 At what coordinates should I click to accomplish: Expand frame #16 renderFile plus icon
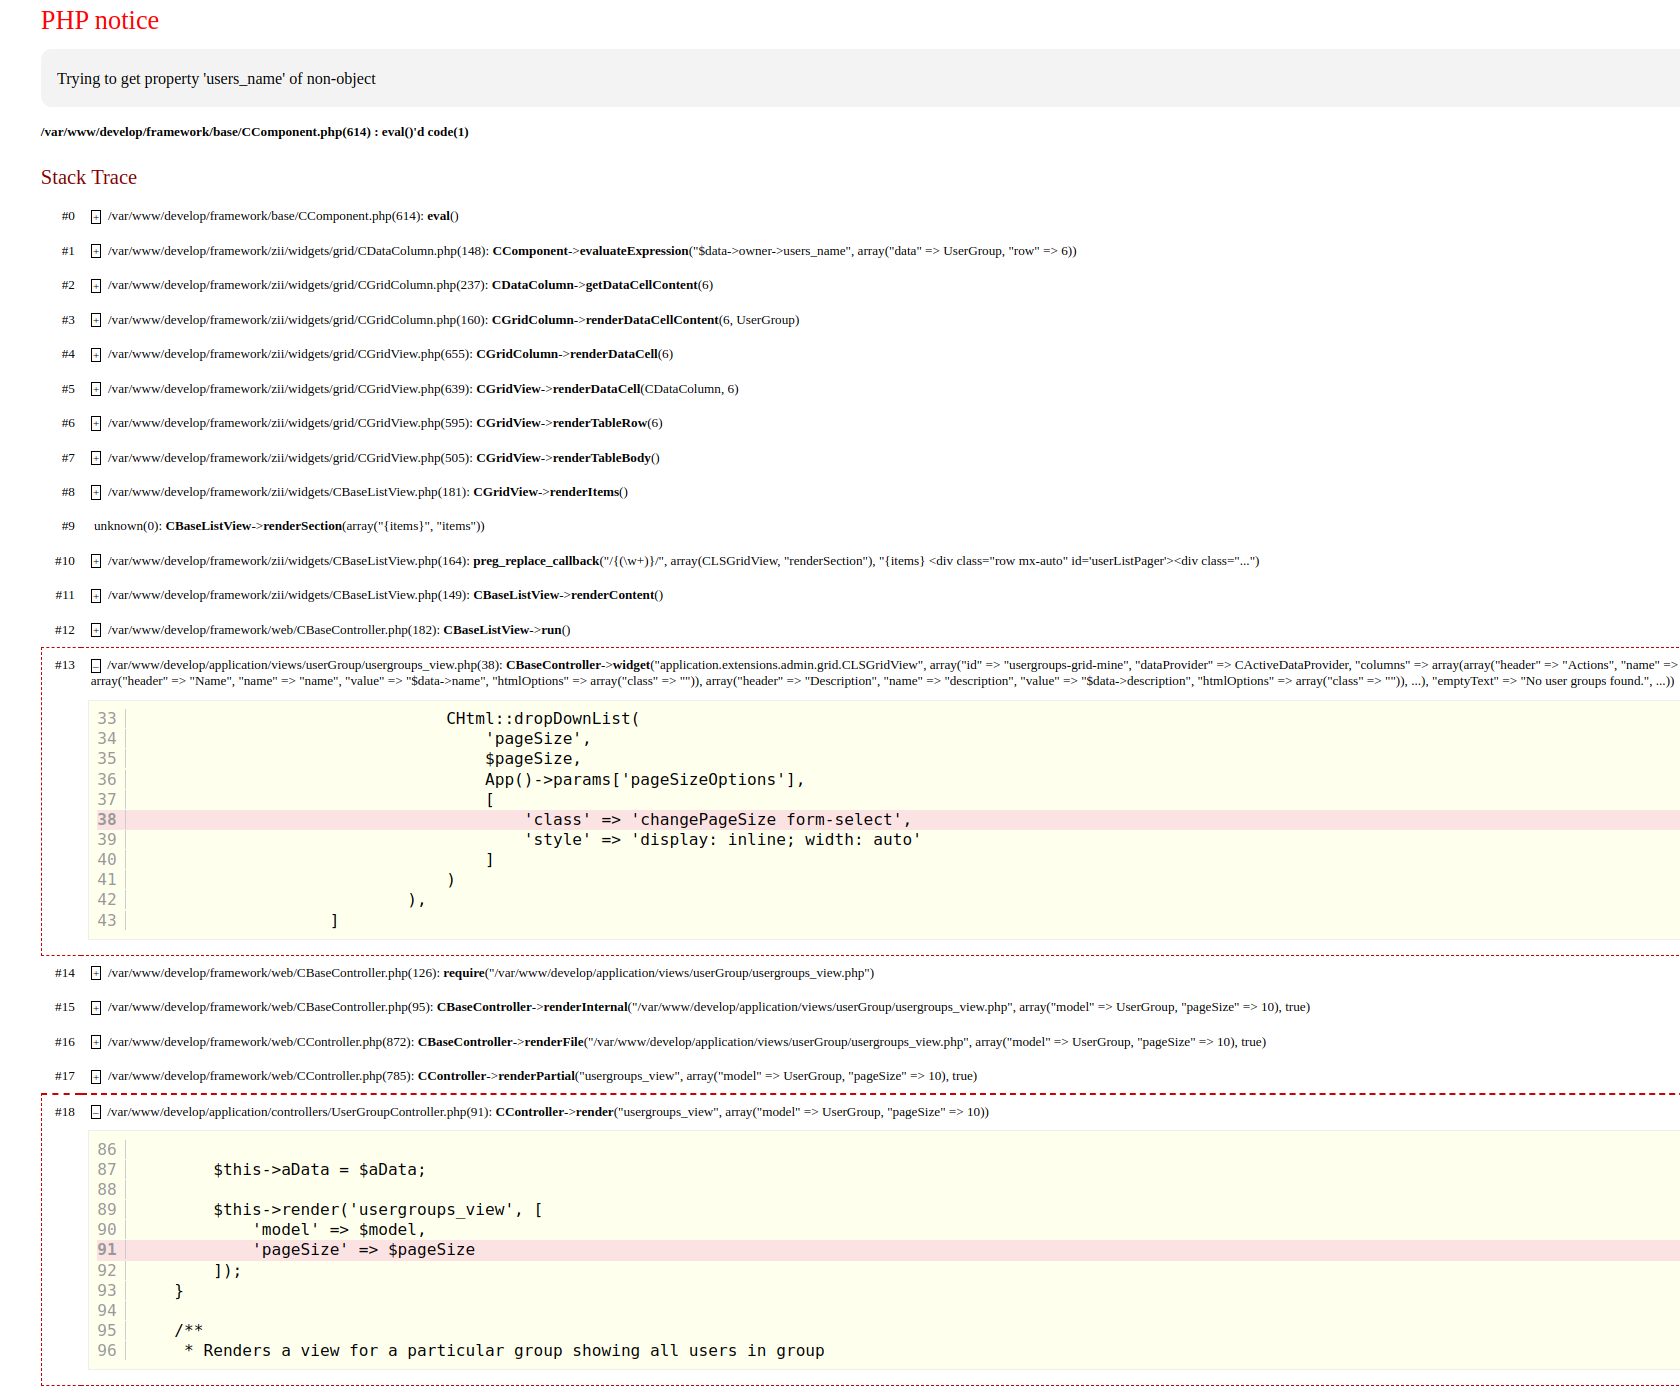pos(96,1043)
